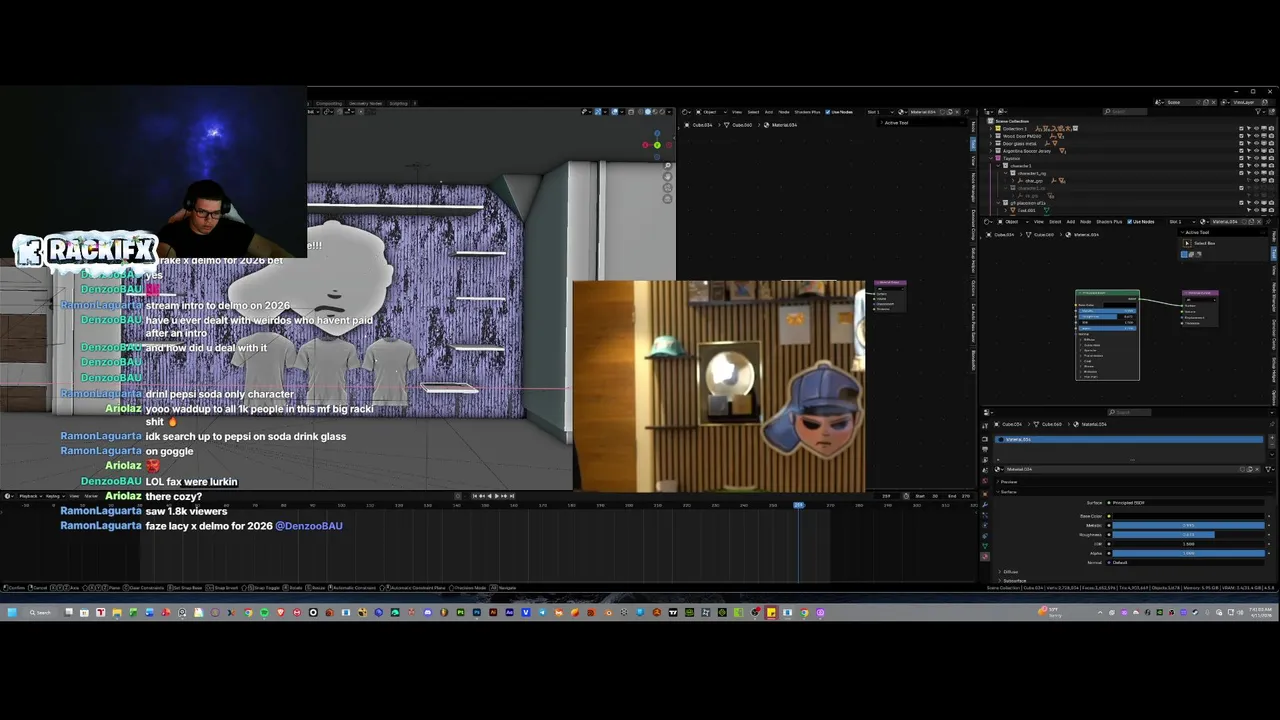The width and height of the screenshot is (1280, 720).
Task: Open the World properties tab
Action: (985, 481)
